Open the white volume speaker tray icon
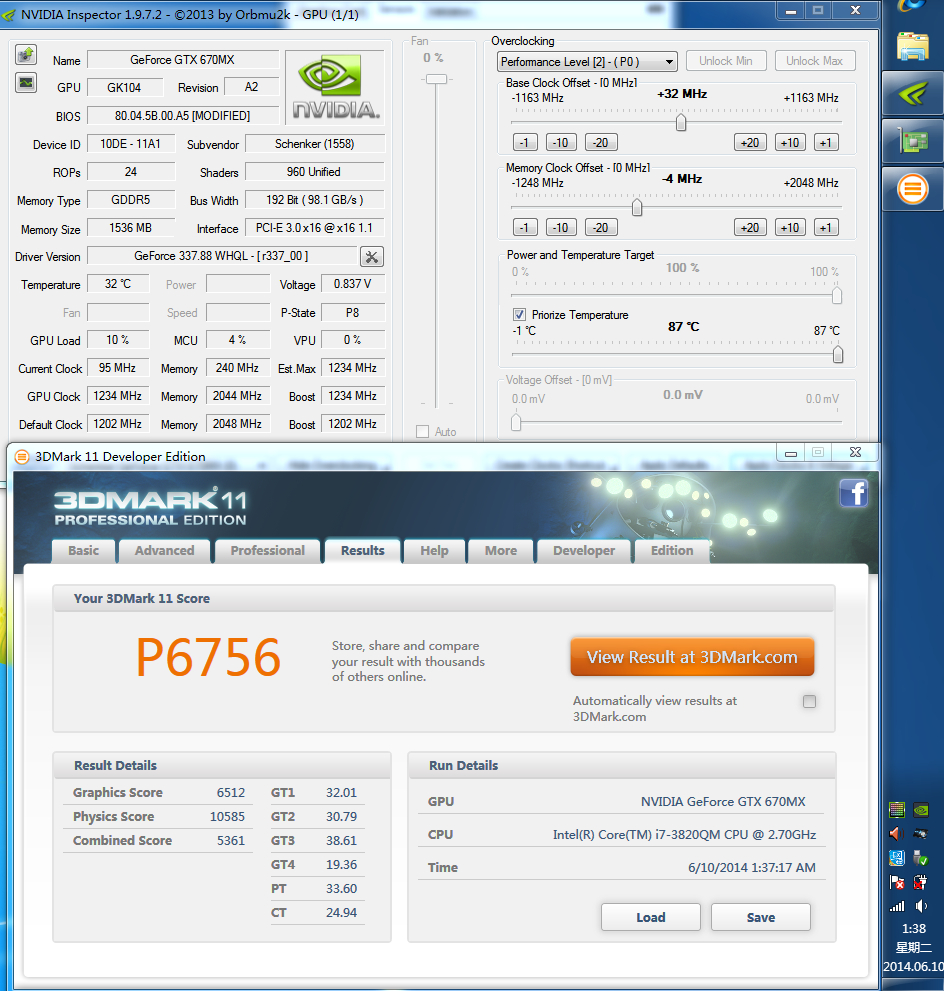 tap(921, 906)
